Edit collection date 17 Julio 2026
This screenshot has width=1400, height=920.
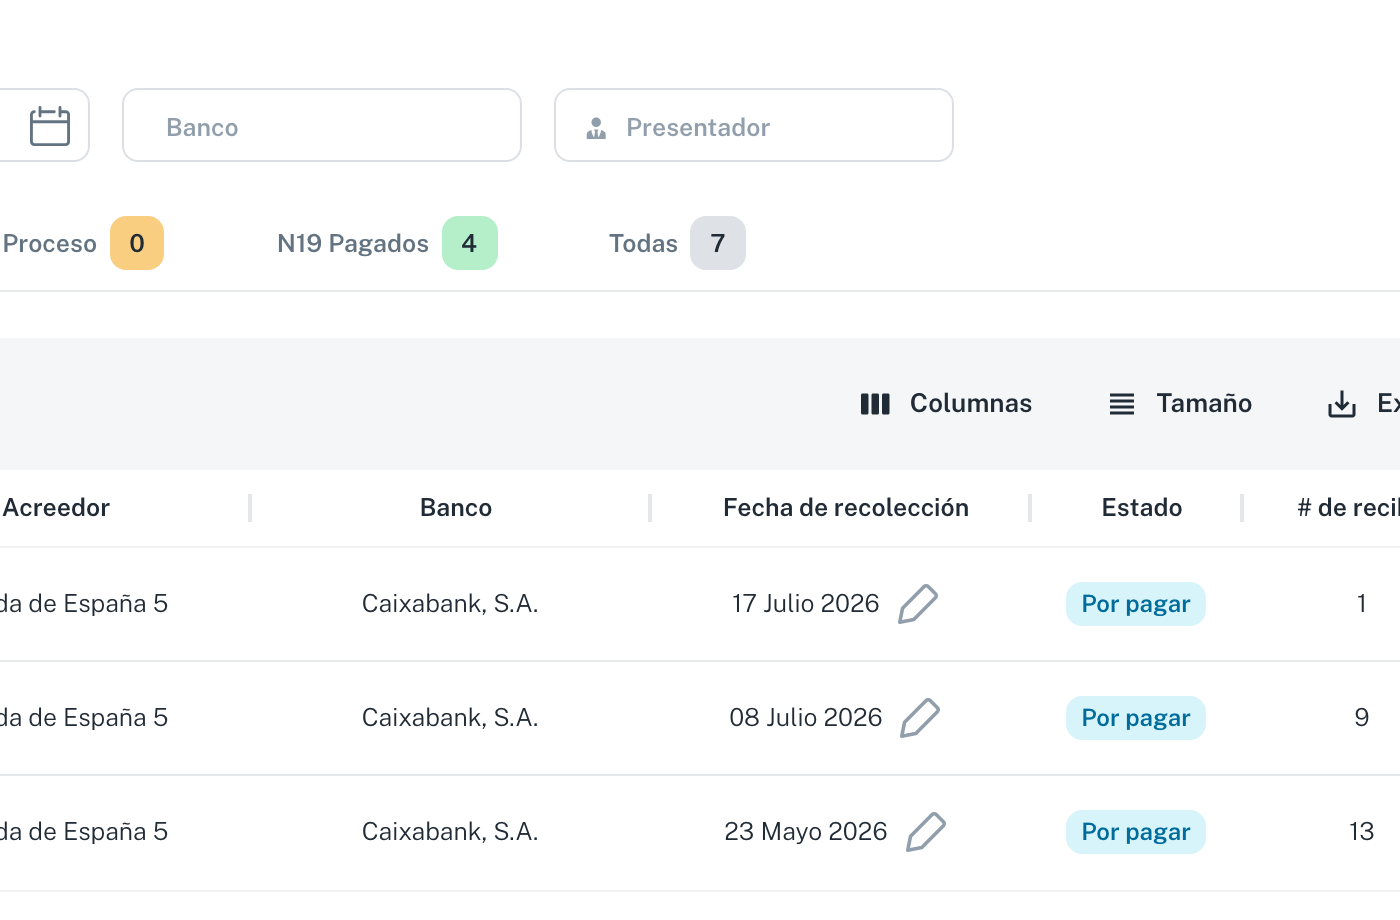coord(918,604)
